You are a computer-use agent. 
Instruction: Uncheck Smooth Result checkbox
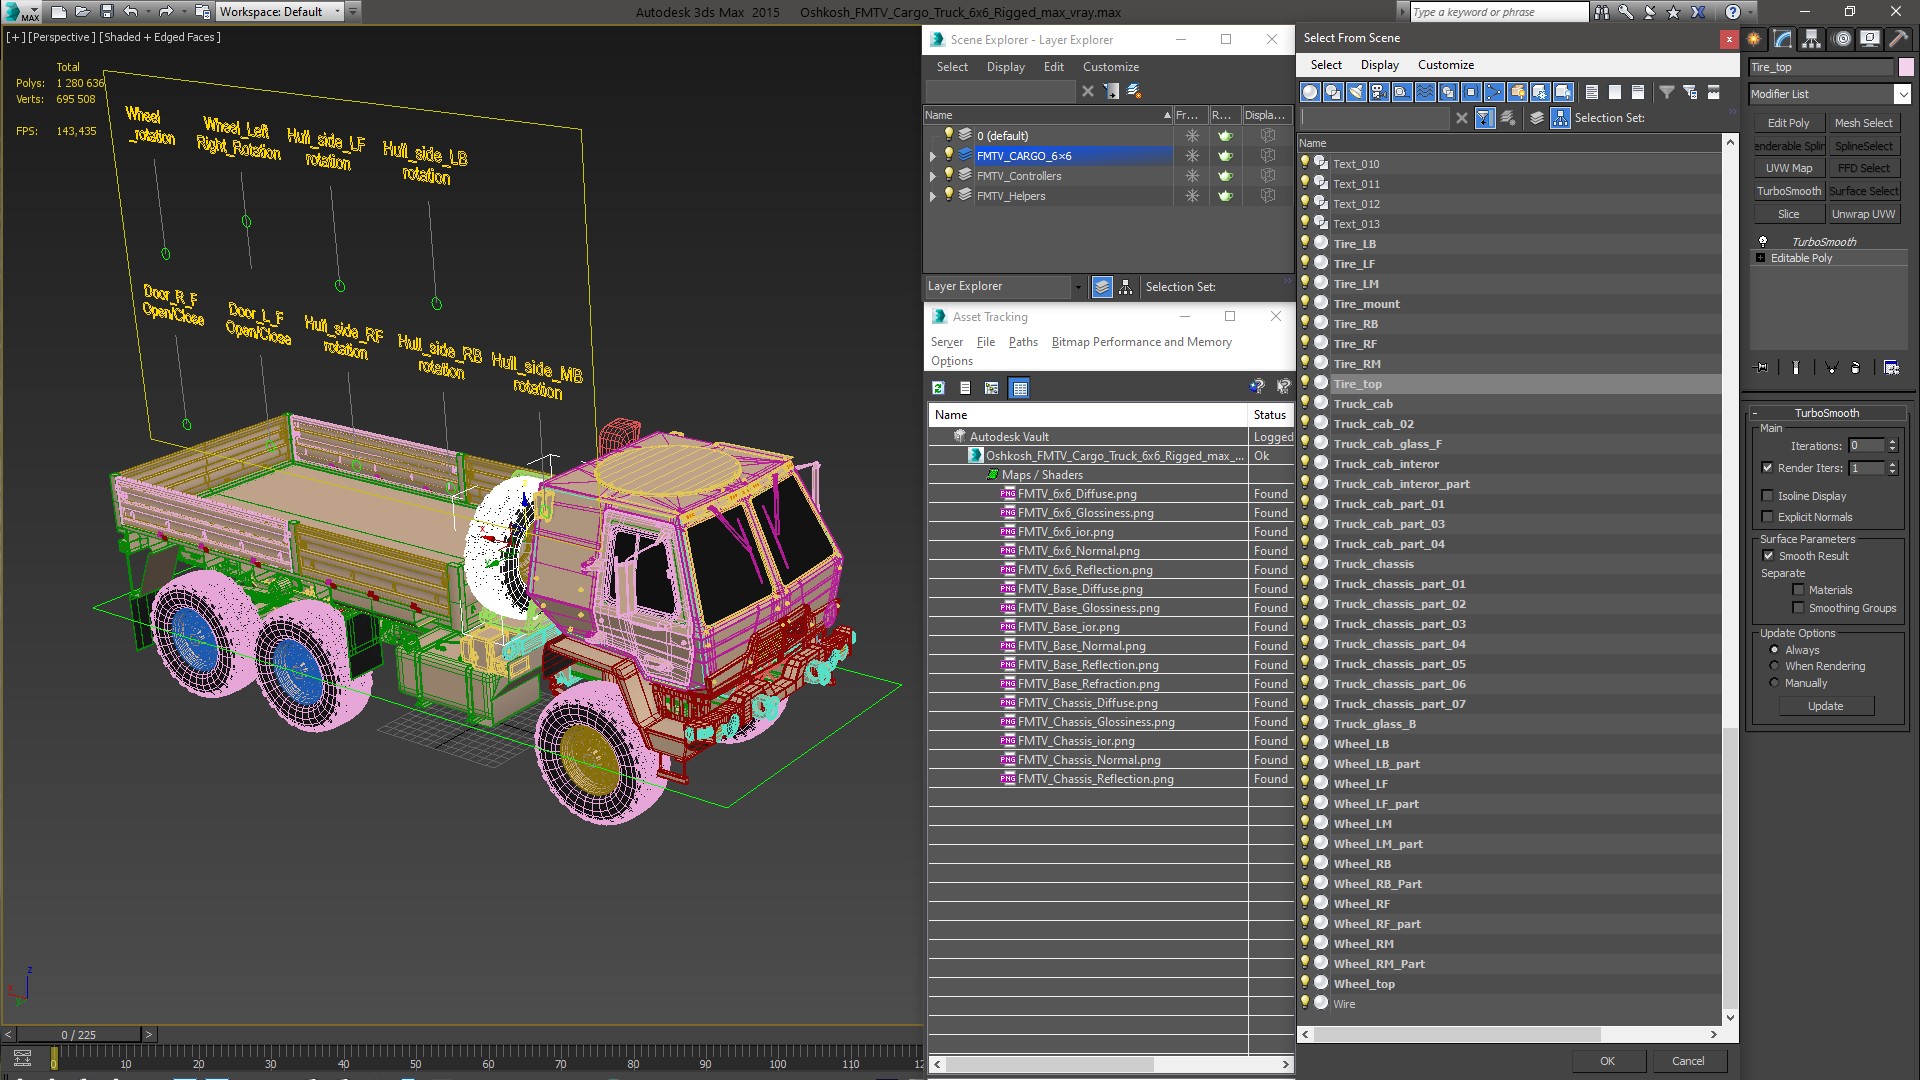click(1768, 556)
